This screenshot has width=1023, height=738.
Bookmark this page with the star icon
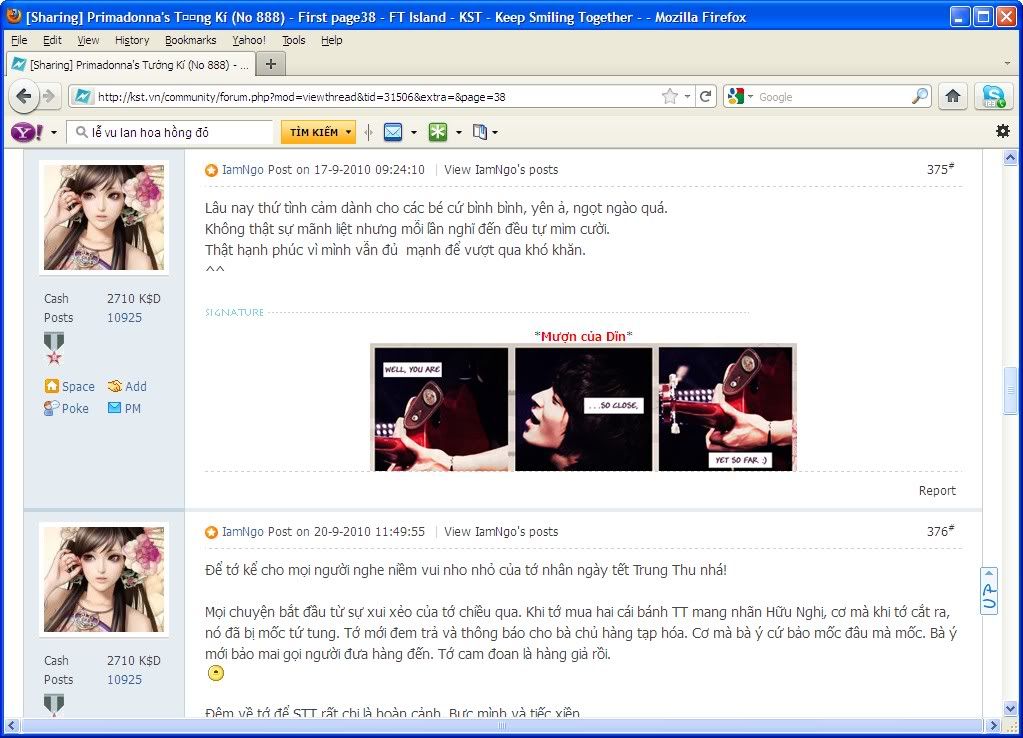(x=669, y=97)
